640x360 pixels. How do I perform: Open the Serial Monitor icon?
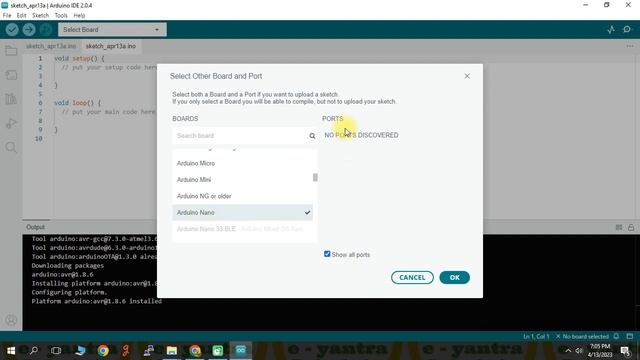[627, 29]
